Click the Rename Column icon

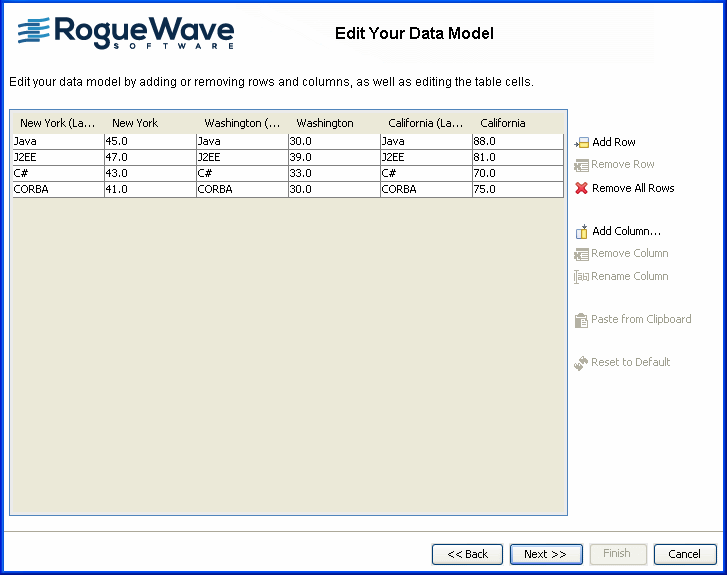[x=581, y=277]
